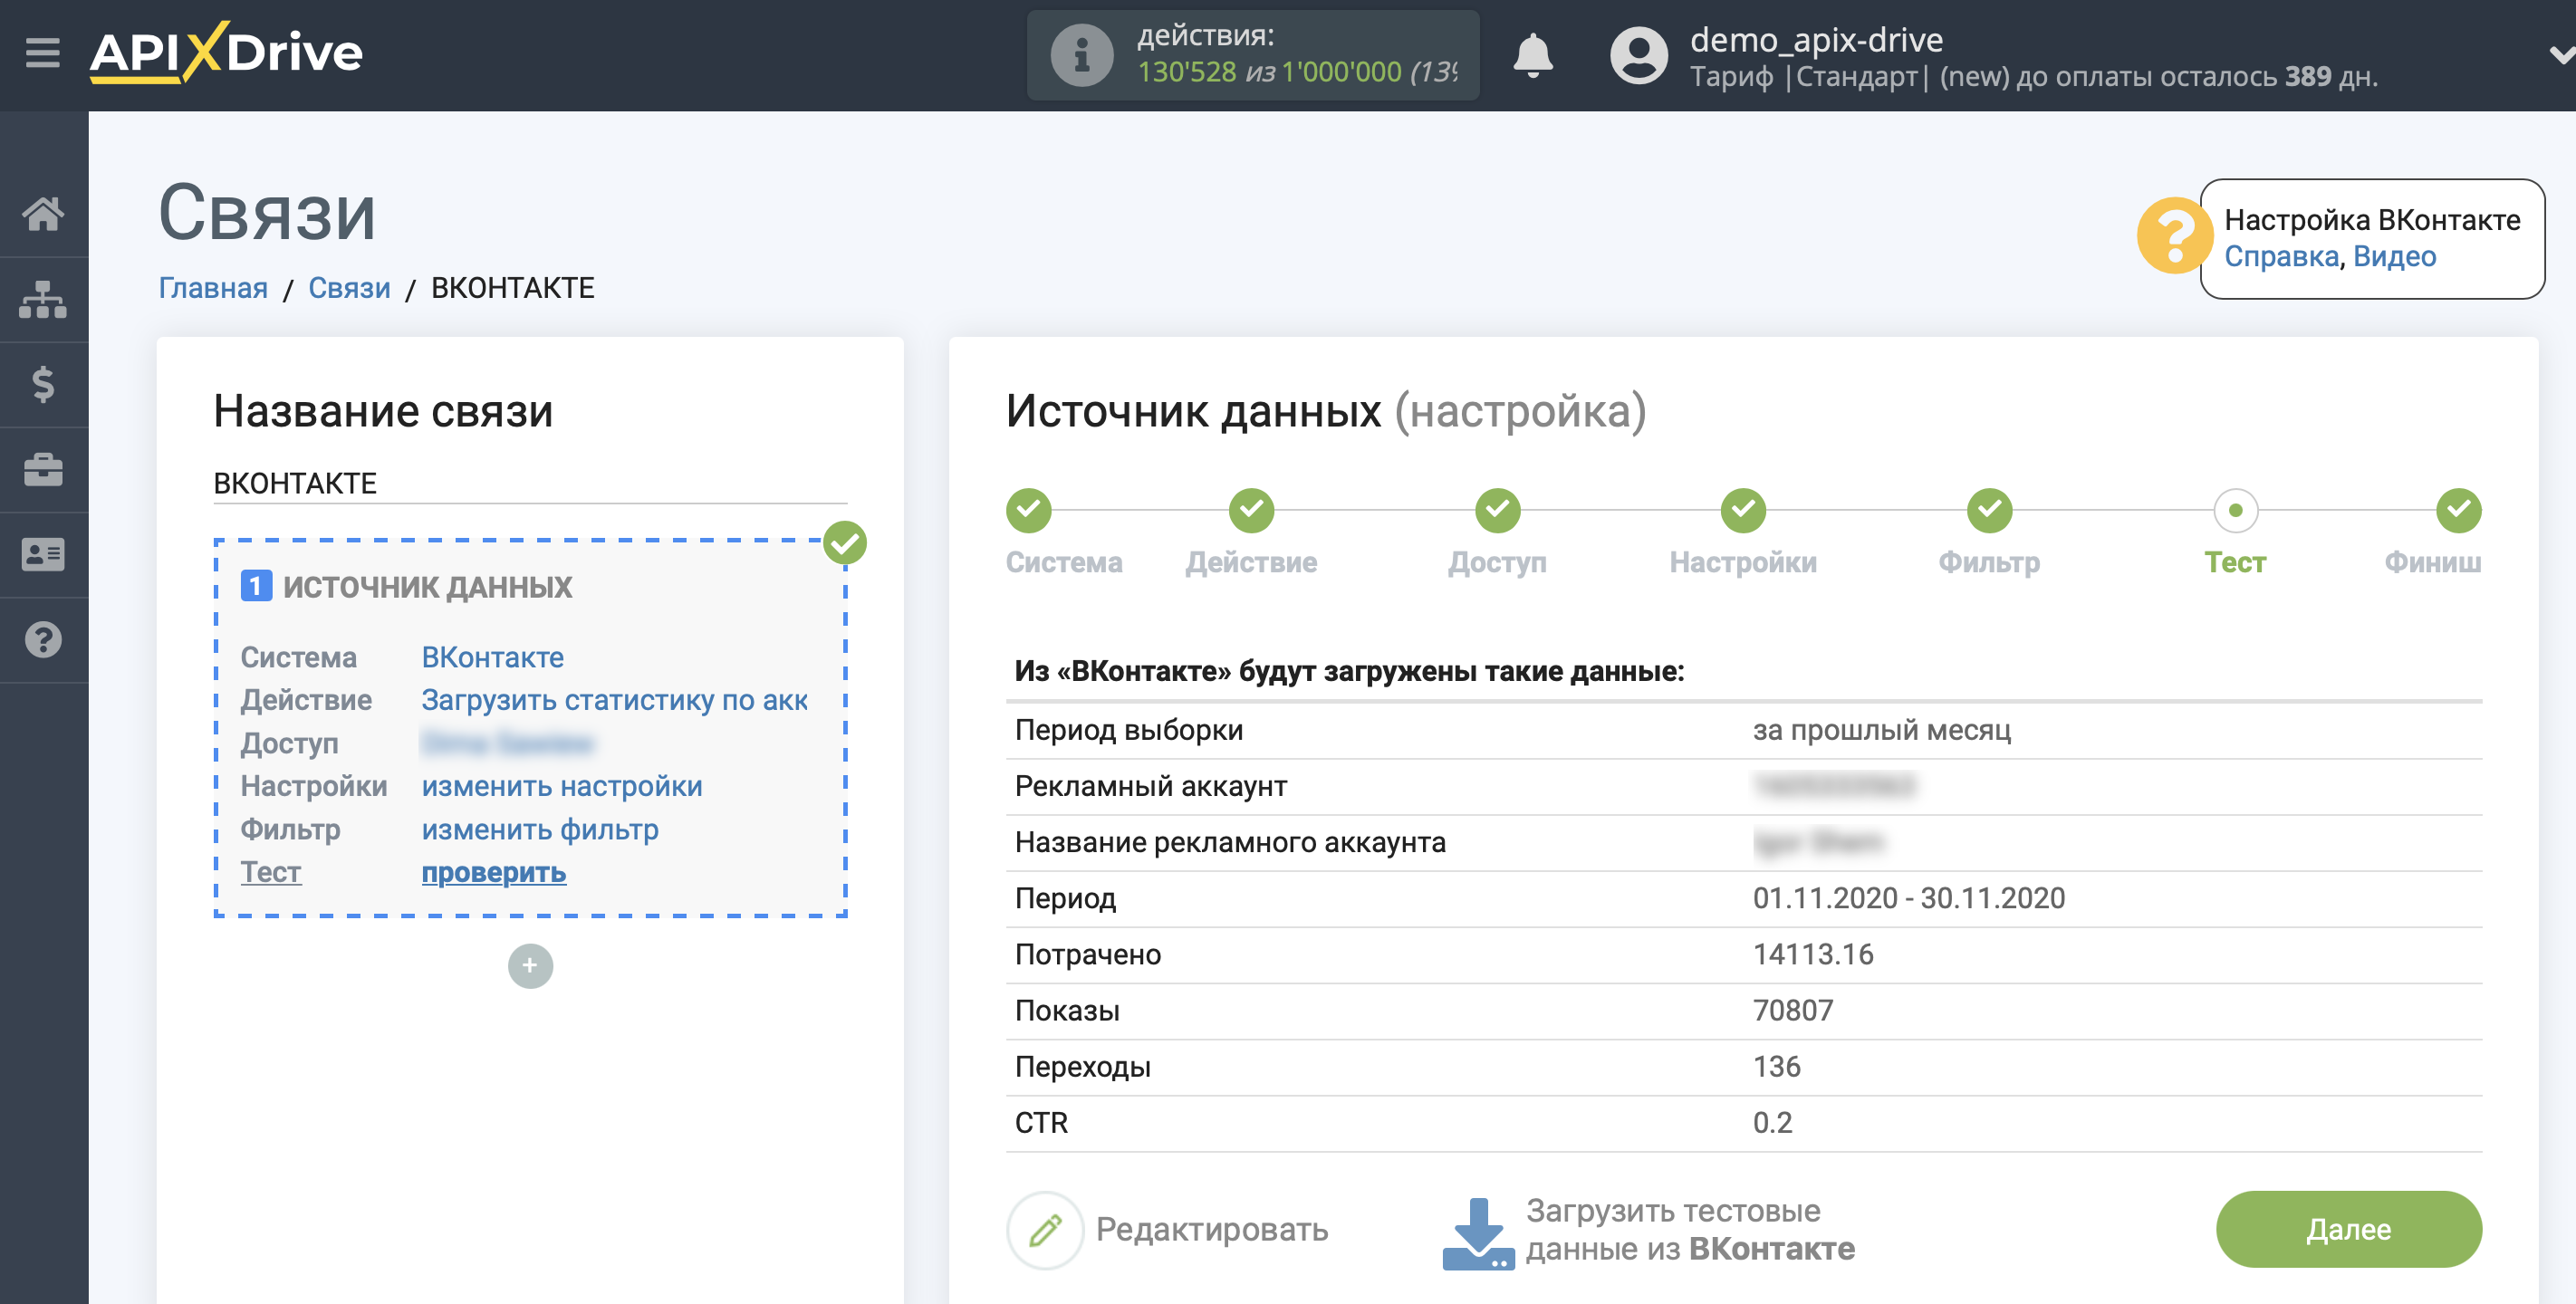Select the Система step

(x=1029, y=510)
